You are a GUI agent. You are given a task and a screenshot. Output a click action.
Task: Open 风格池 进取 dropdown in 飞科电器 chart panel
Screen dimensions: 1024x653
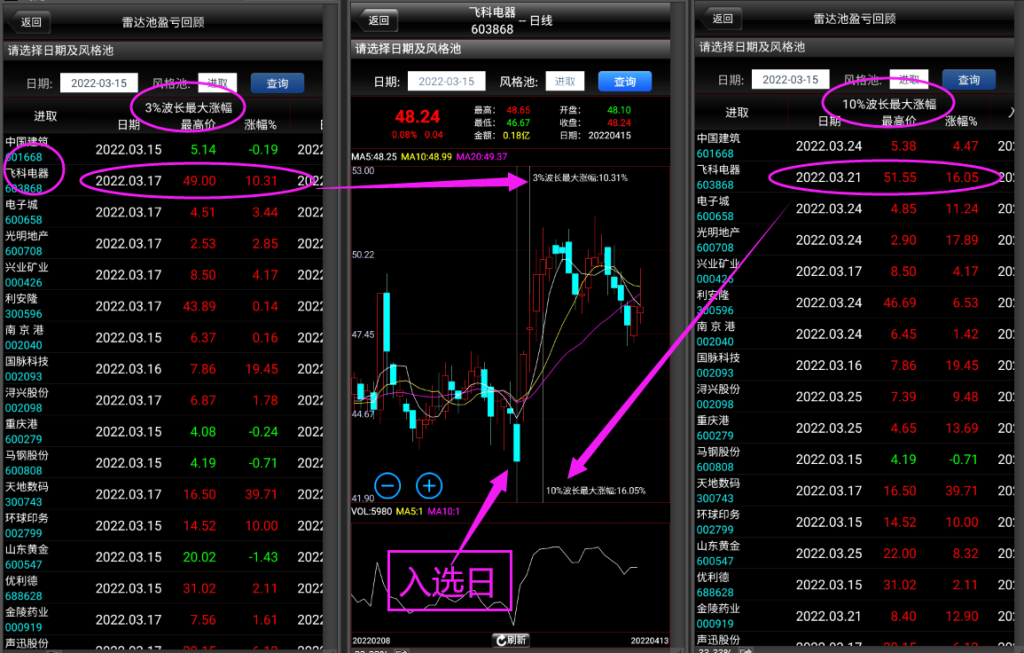tap(566, 82)
